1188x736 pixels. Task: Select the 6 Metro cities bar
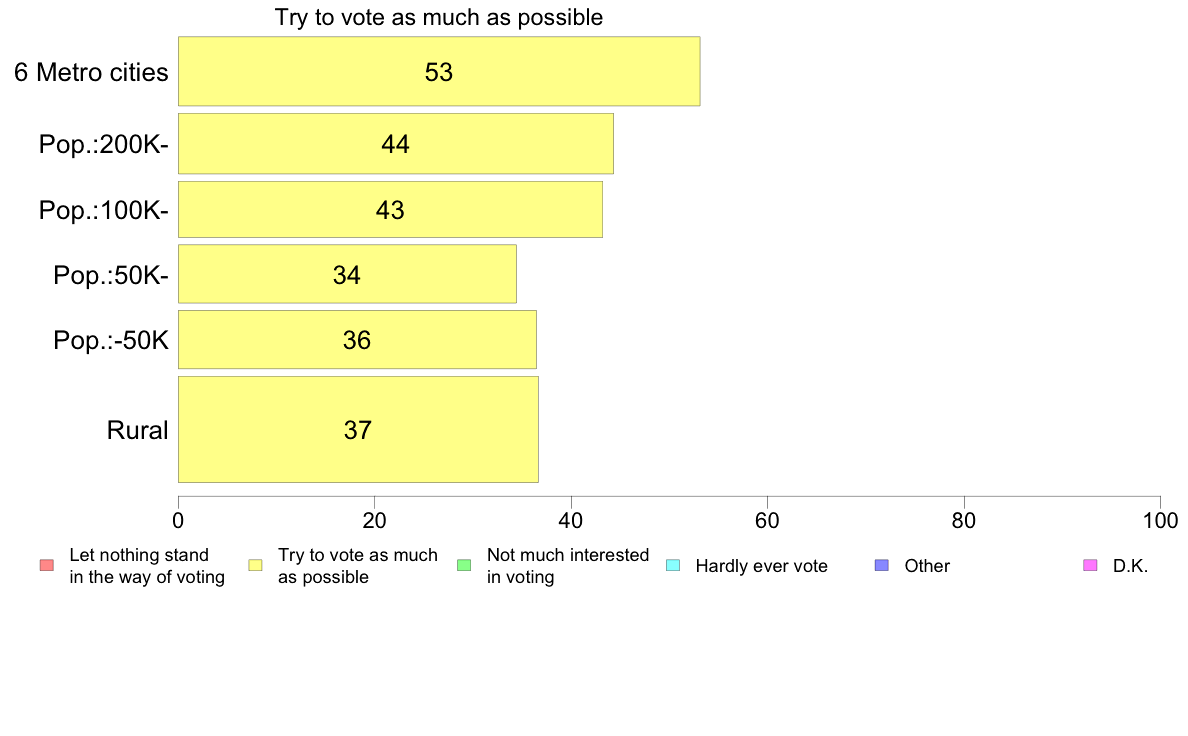tap(439, 71)
